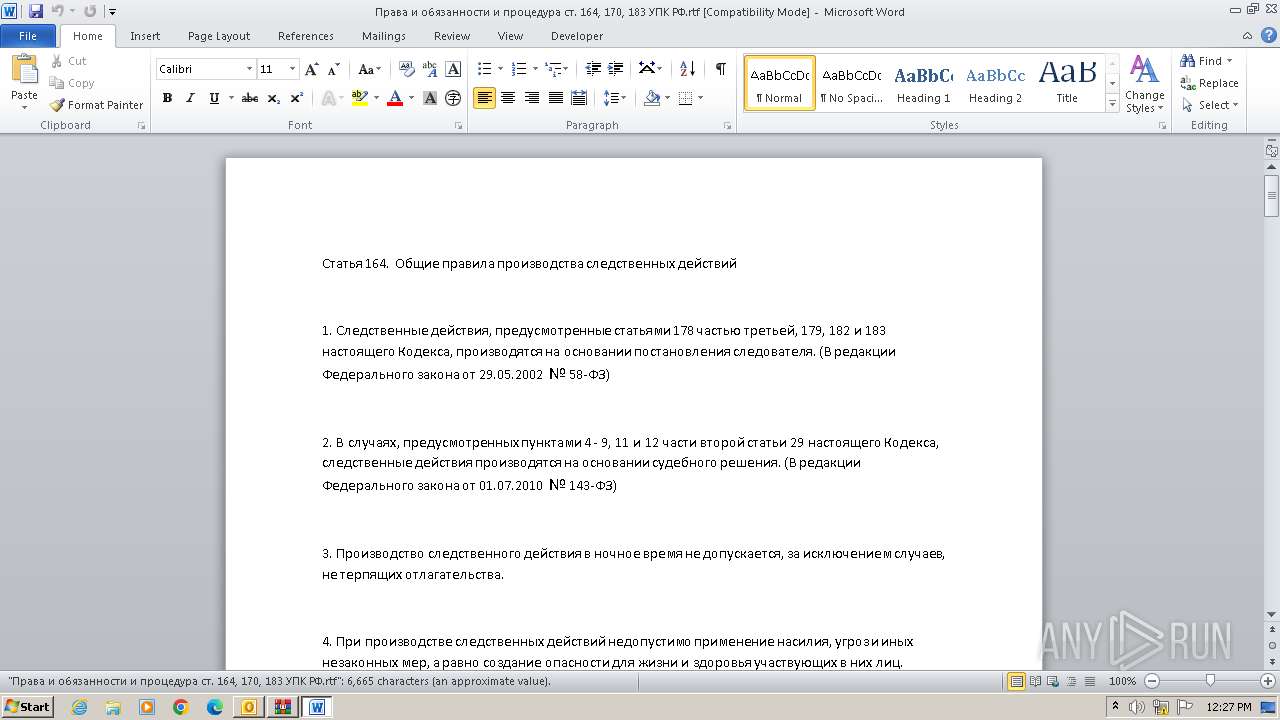
Task: Click the Enclose Characters icon
Action: pyautogui.click(x=453, y=98)
